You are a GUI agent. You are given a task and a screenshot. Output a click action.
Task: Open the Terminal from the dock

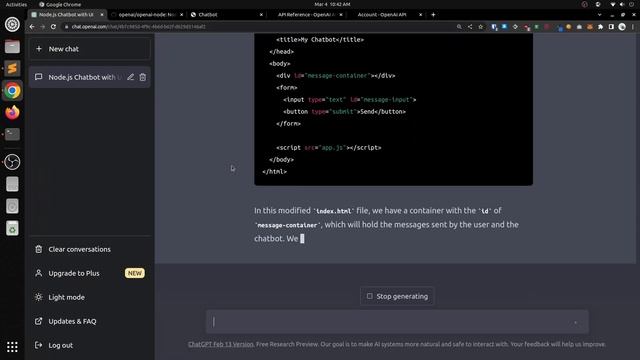[12, 134]
